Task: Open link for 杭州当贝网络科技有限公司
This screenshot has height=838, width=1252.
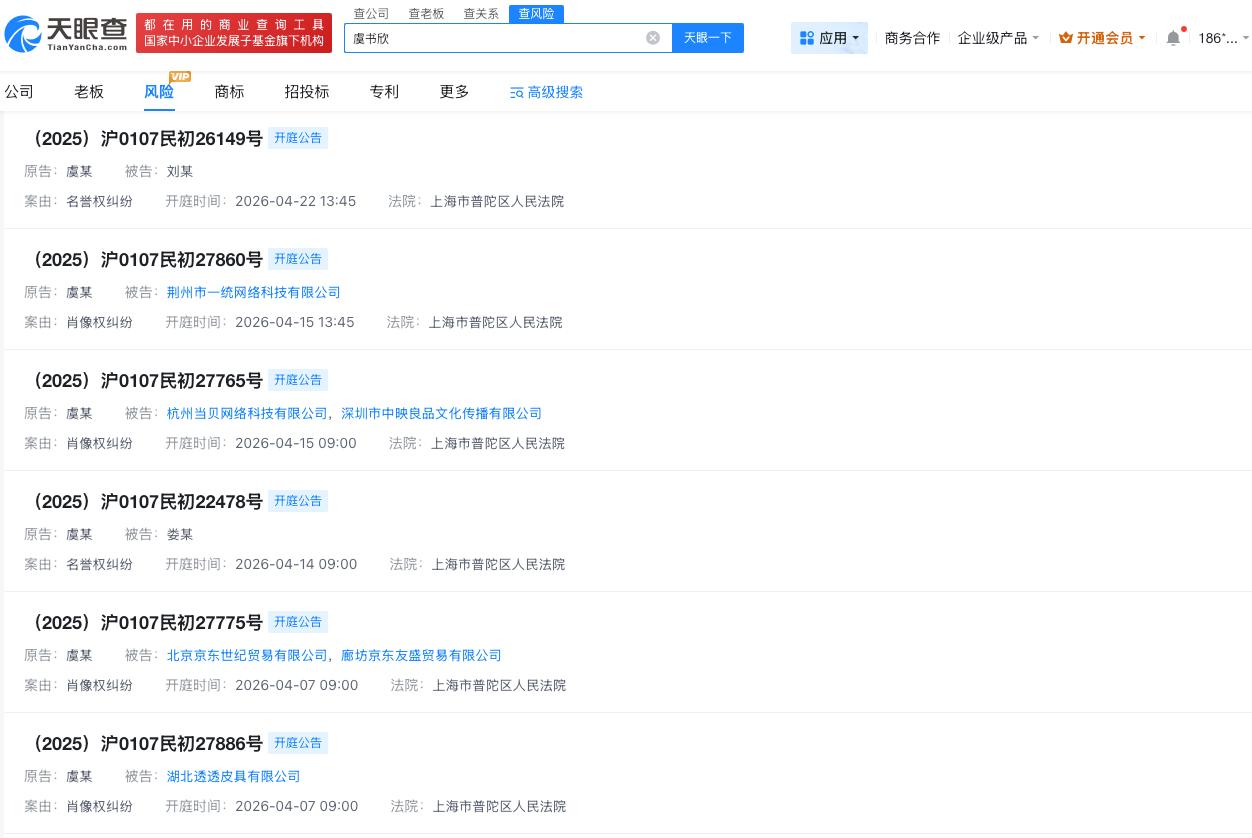Action: tap(246, 413)
